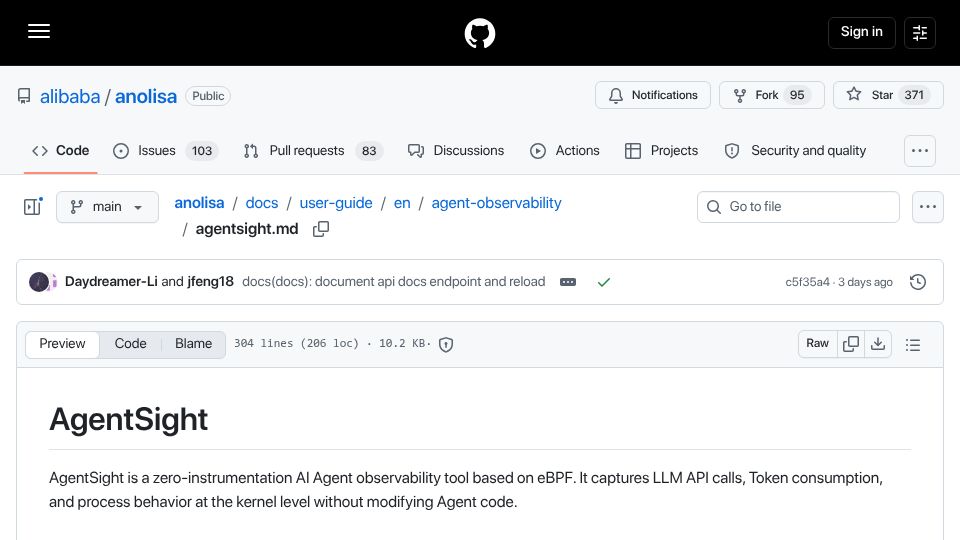Open the Security and quality tab
Screen dimensions: 960x540
(795, 151)
